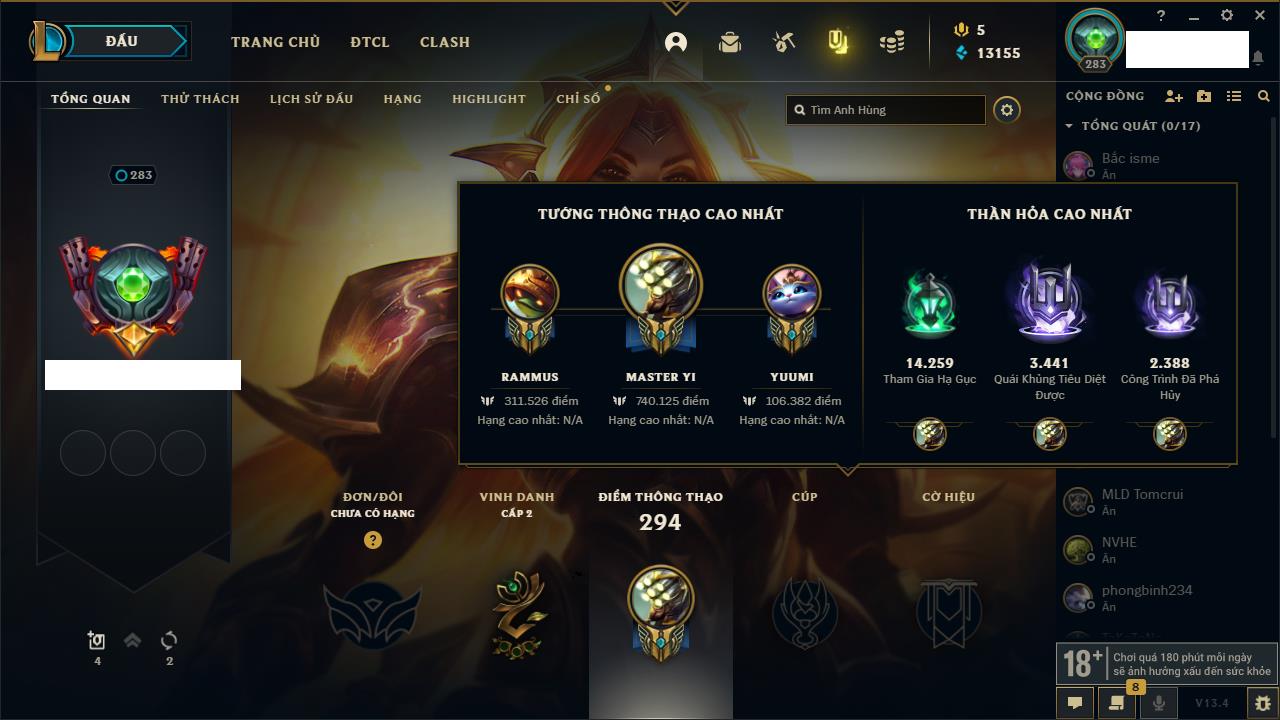Toggle the microphone mute button
The width and height of the screenshot is (1280, 720).
(1159, 703)
